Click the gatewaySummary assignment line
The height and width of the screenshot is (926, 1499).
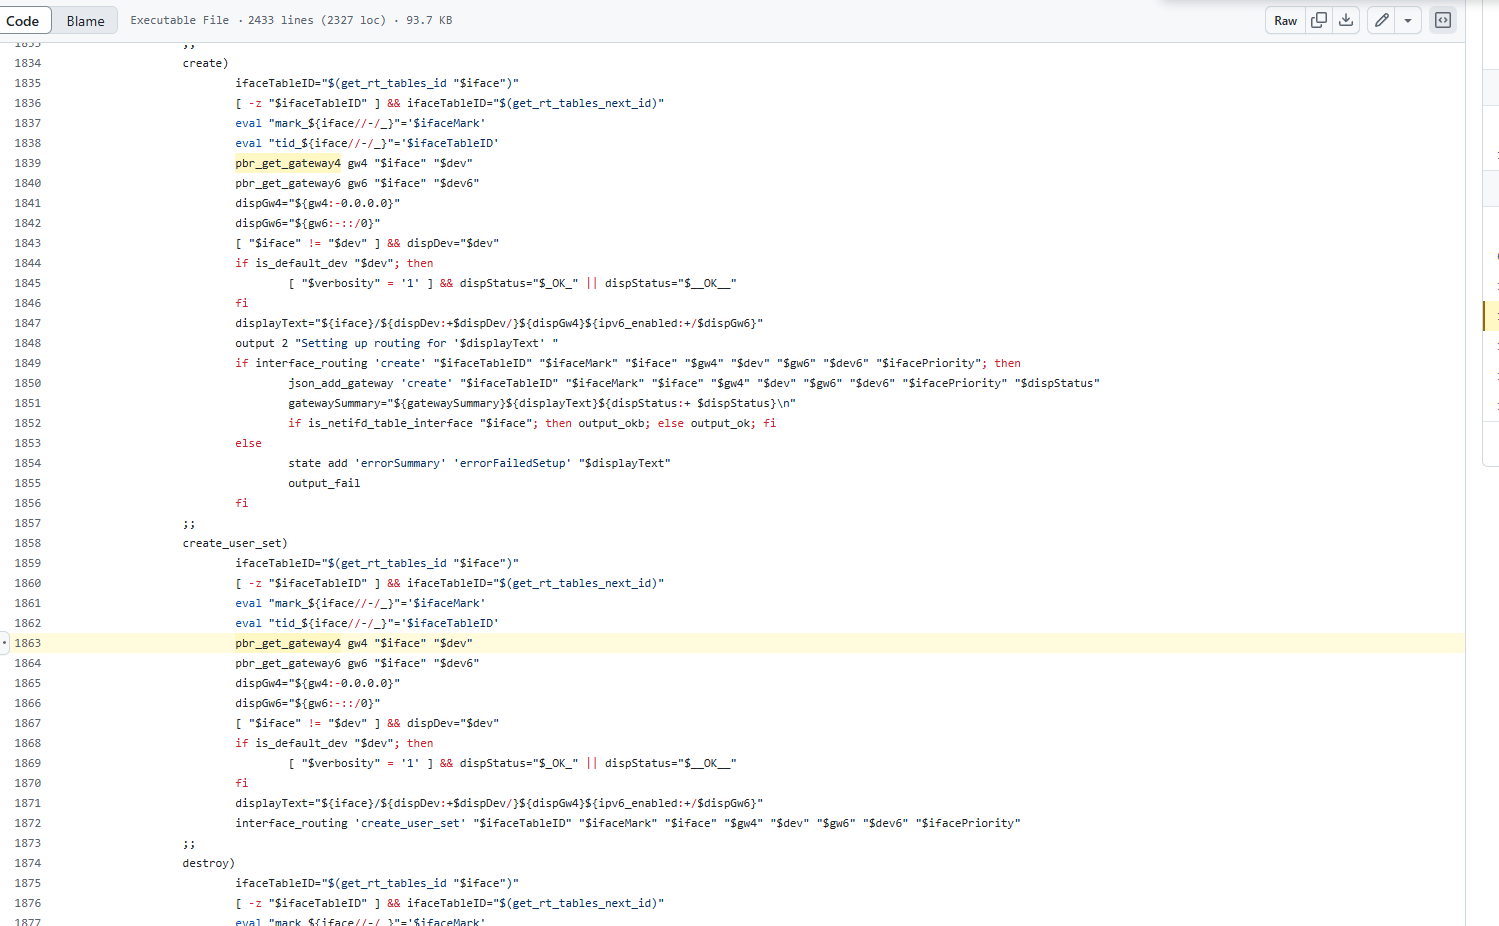point(542,403)
